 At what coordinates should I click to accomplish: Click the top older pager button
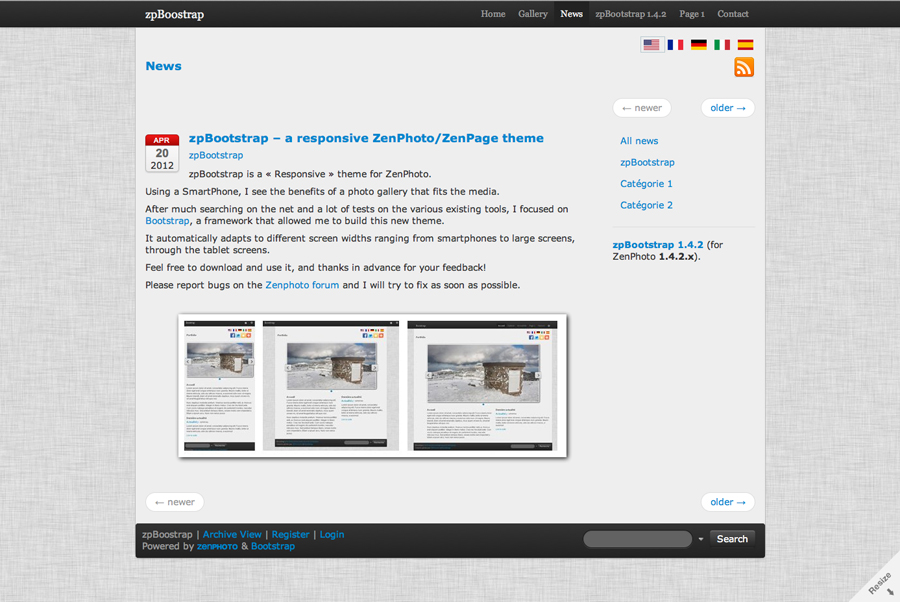pyautogui.click(x=728, y=108)
